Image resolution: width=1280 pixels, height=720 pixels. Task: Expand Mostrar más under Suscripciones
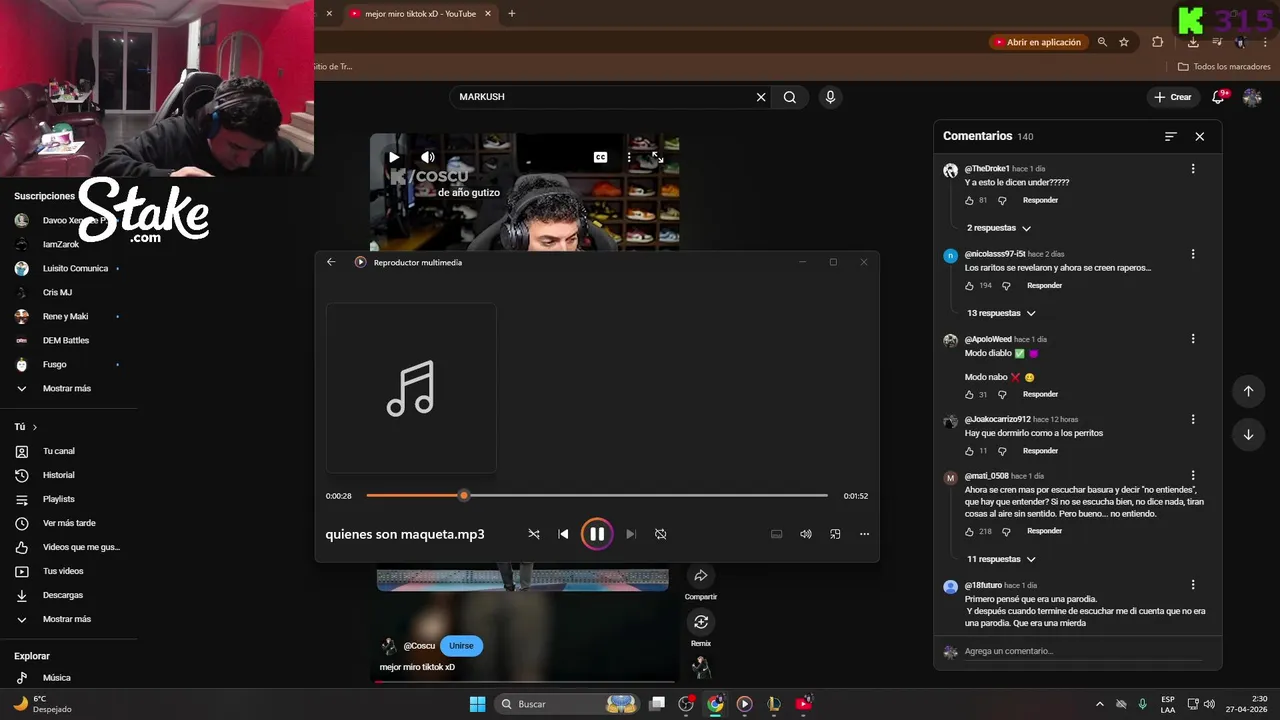[66, 388]
